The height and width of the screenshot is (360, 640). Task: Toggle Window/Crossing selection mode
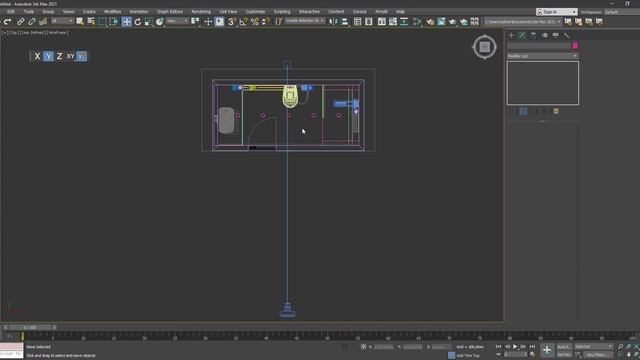113,22
